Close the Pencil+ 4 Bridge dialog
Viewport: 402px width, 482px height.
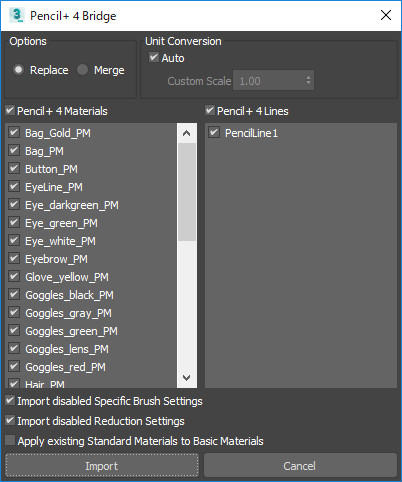click(386, 15)
